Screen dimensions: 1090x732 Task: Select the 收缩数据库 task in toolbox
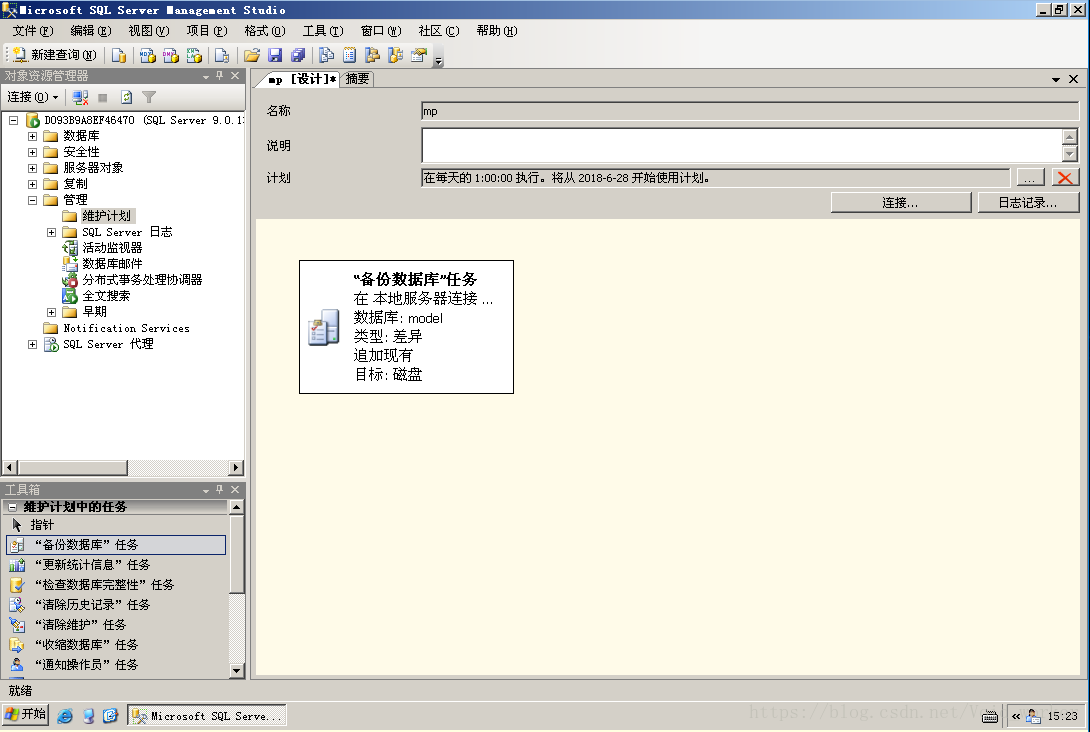click(115, 645)
